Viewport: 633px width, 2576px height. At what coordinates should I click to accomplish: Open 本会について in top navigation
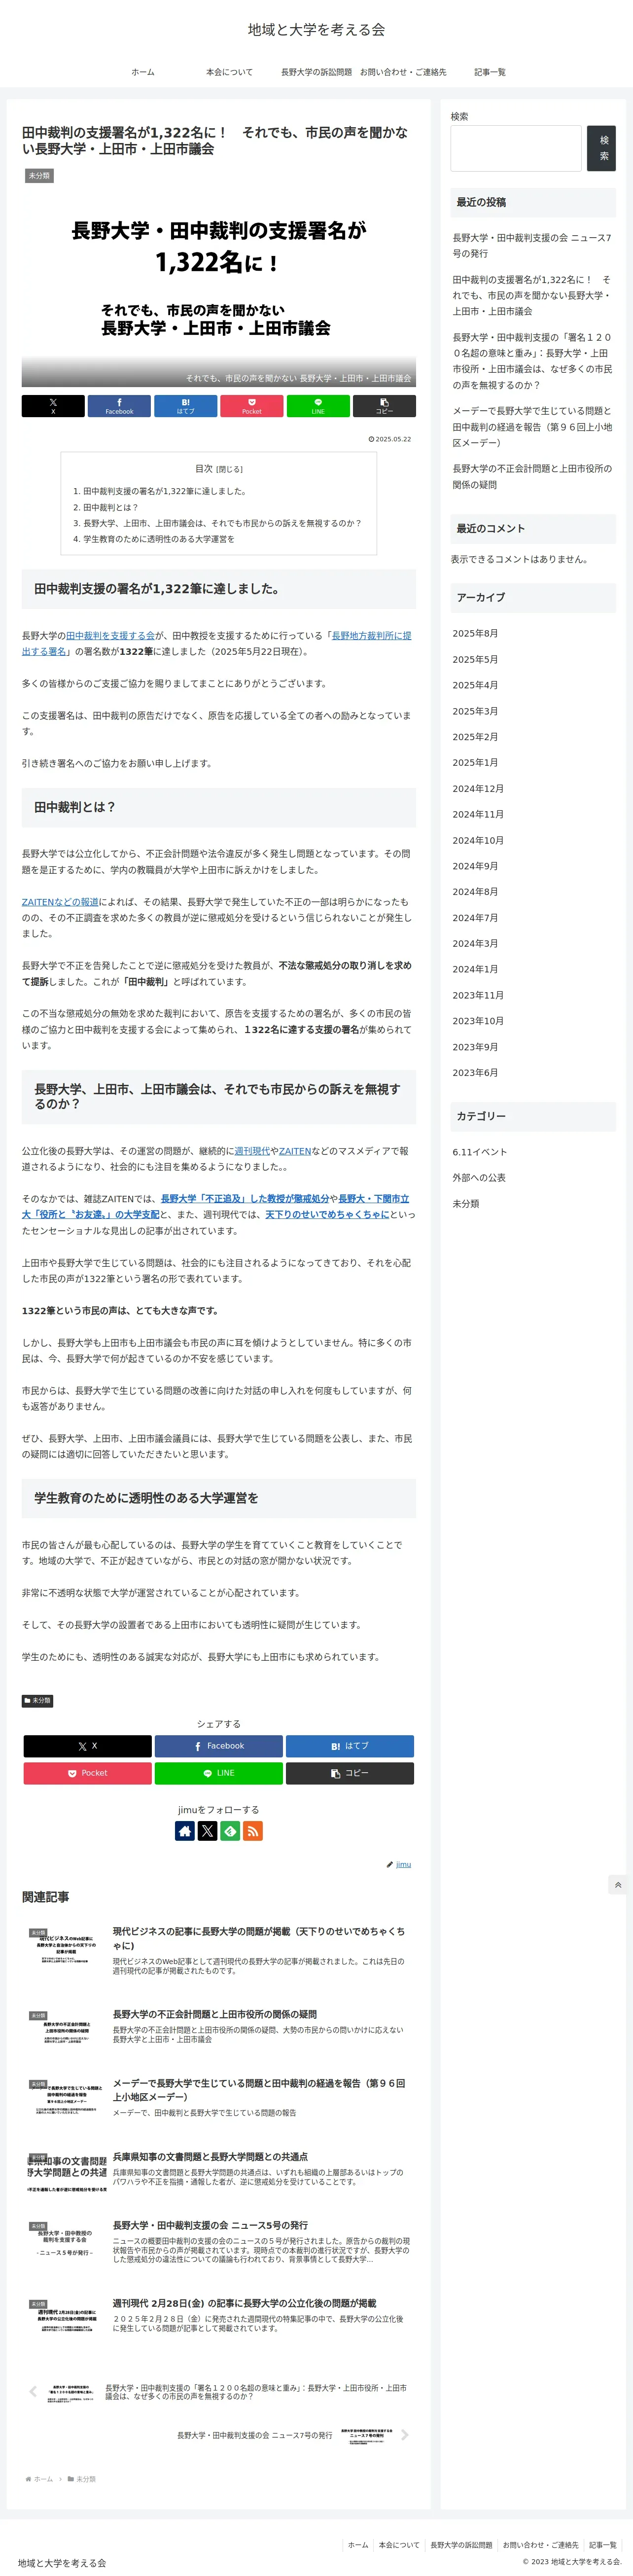coord(229,72)
